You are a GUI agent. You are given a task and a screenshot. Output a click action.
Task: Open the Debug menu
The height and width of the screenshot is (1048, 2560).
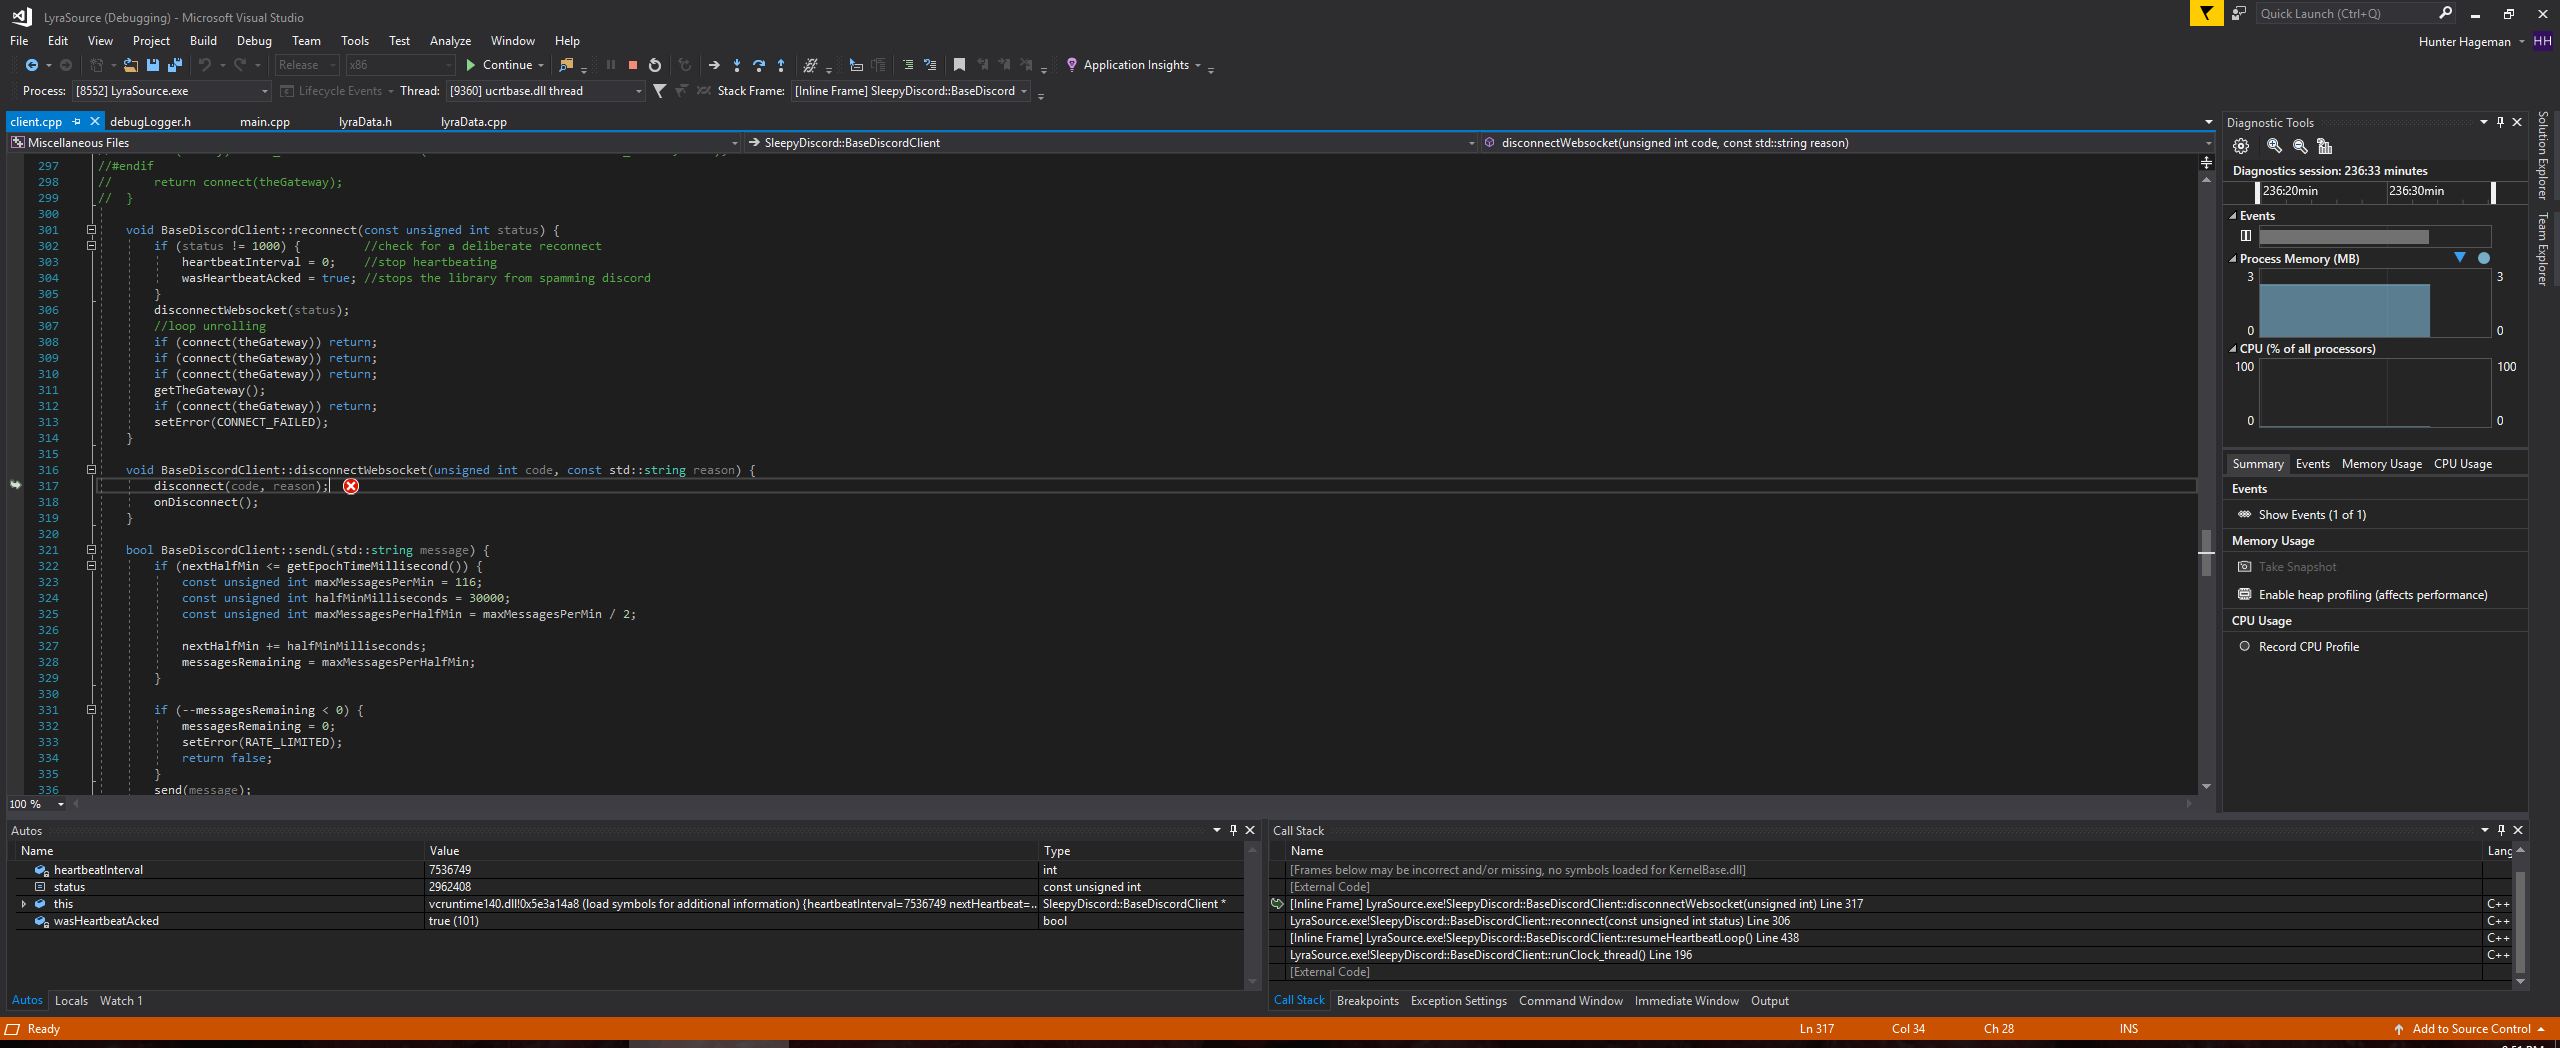tap(254, 41)
